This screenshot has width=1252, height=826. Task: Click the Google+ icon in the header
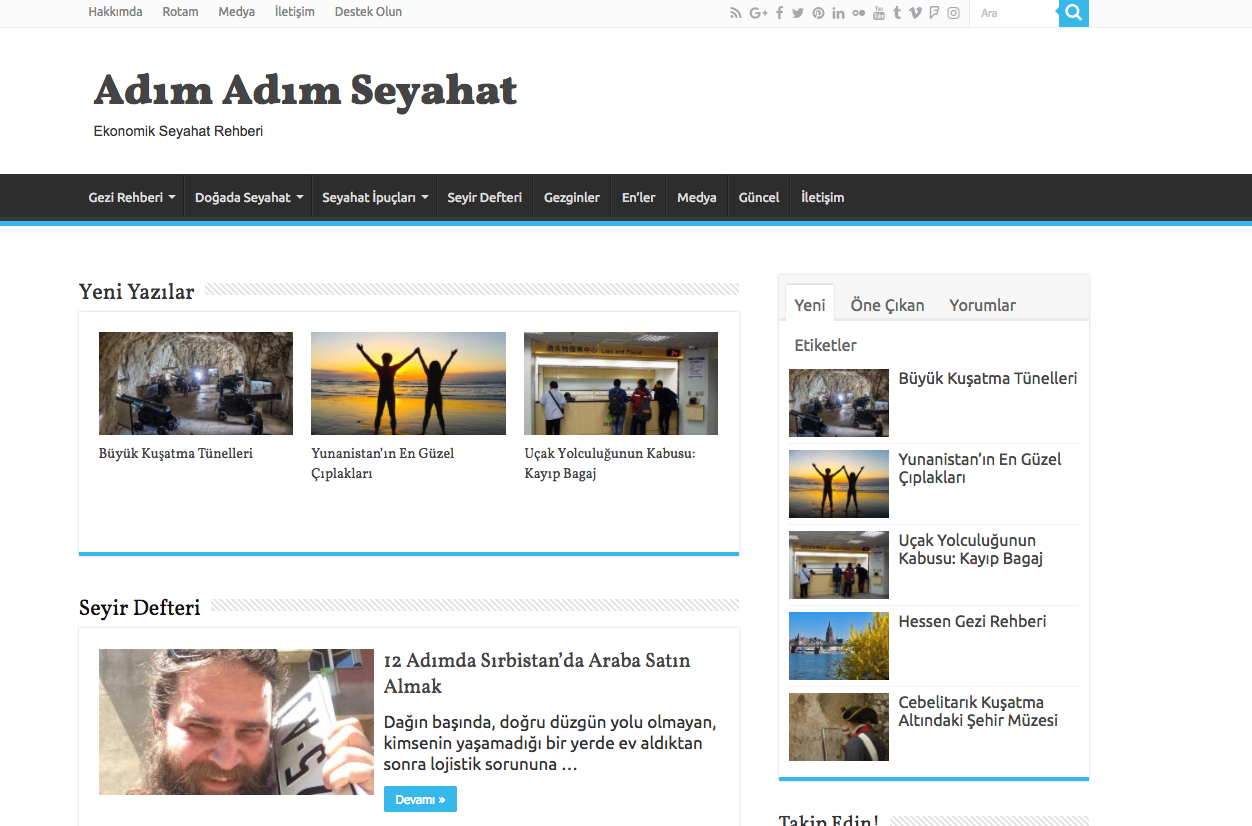coord(758,13)
